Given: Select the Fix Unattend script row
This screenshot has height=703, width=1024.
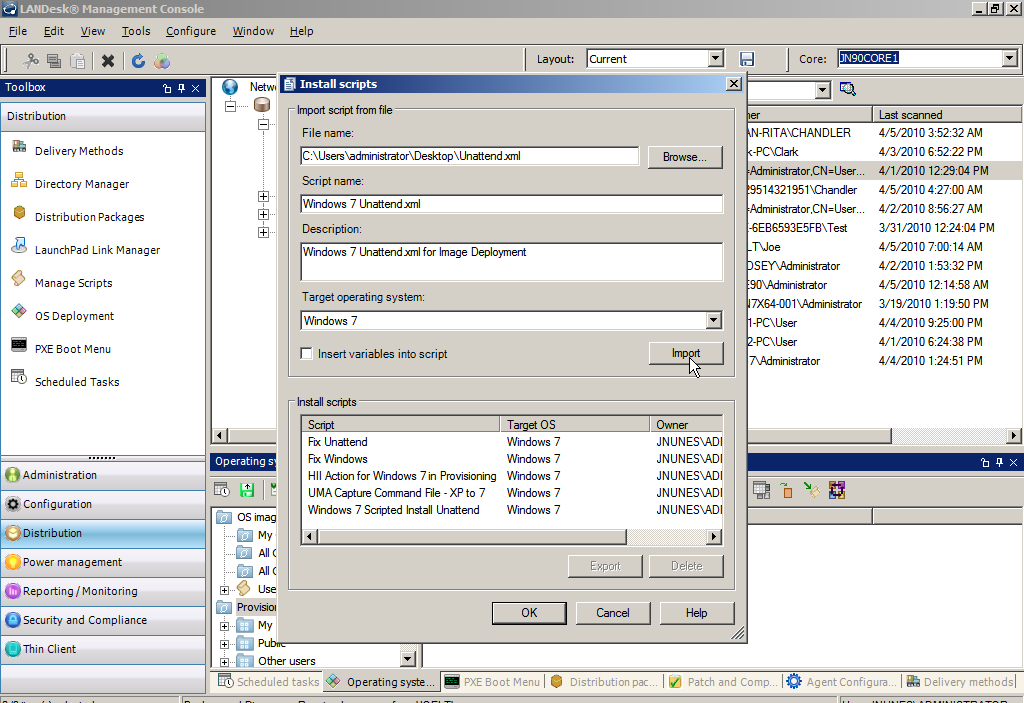Looking at the screenshot, I should [x=338, y=442].
